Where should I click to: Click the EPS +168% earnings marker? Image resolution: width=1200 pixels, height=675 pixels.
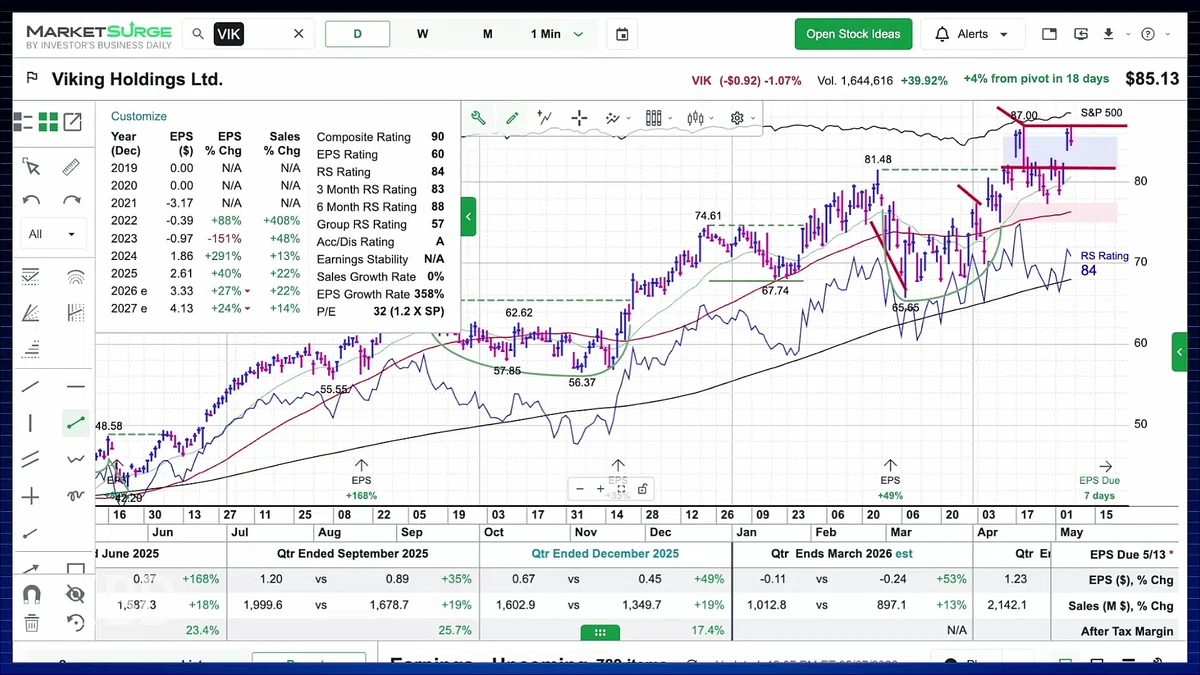click(x=361, y=480)
